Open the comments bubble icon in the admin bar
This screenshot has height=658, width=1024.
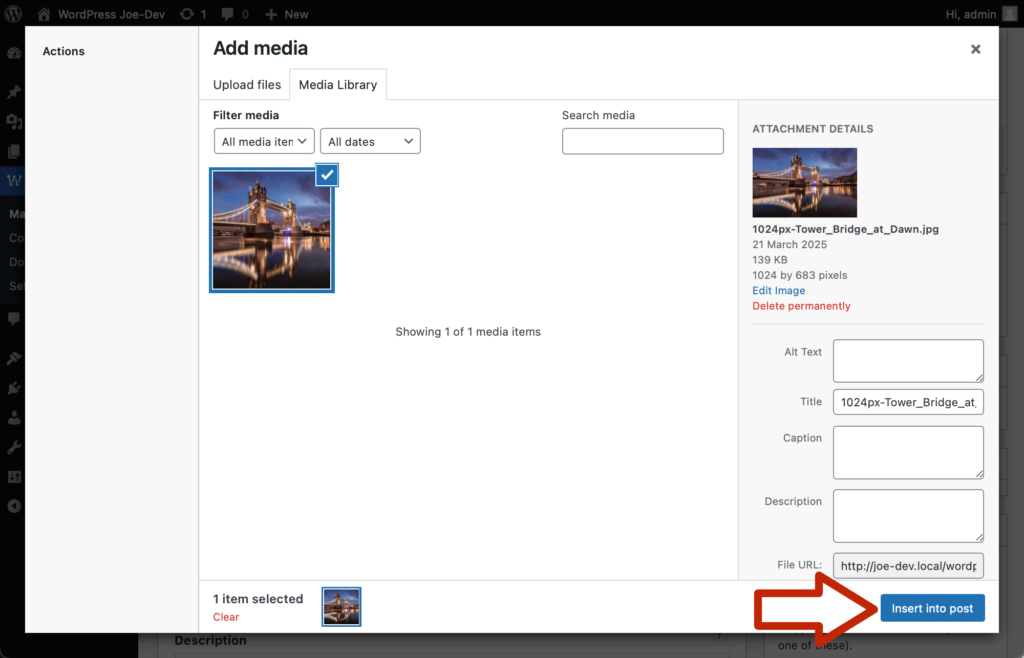[229, 14]
